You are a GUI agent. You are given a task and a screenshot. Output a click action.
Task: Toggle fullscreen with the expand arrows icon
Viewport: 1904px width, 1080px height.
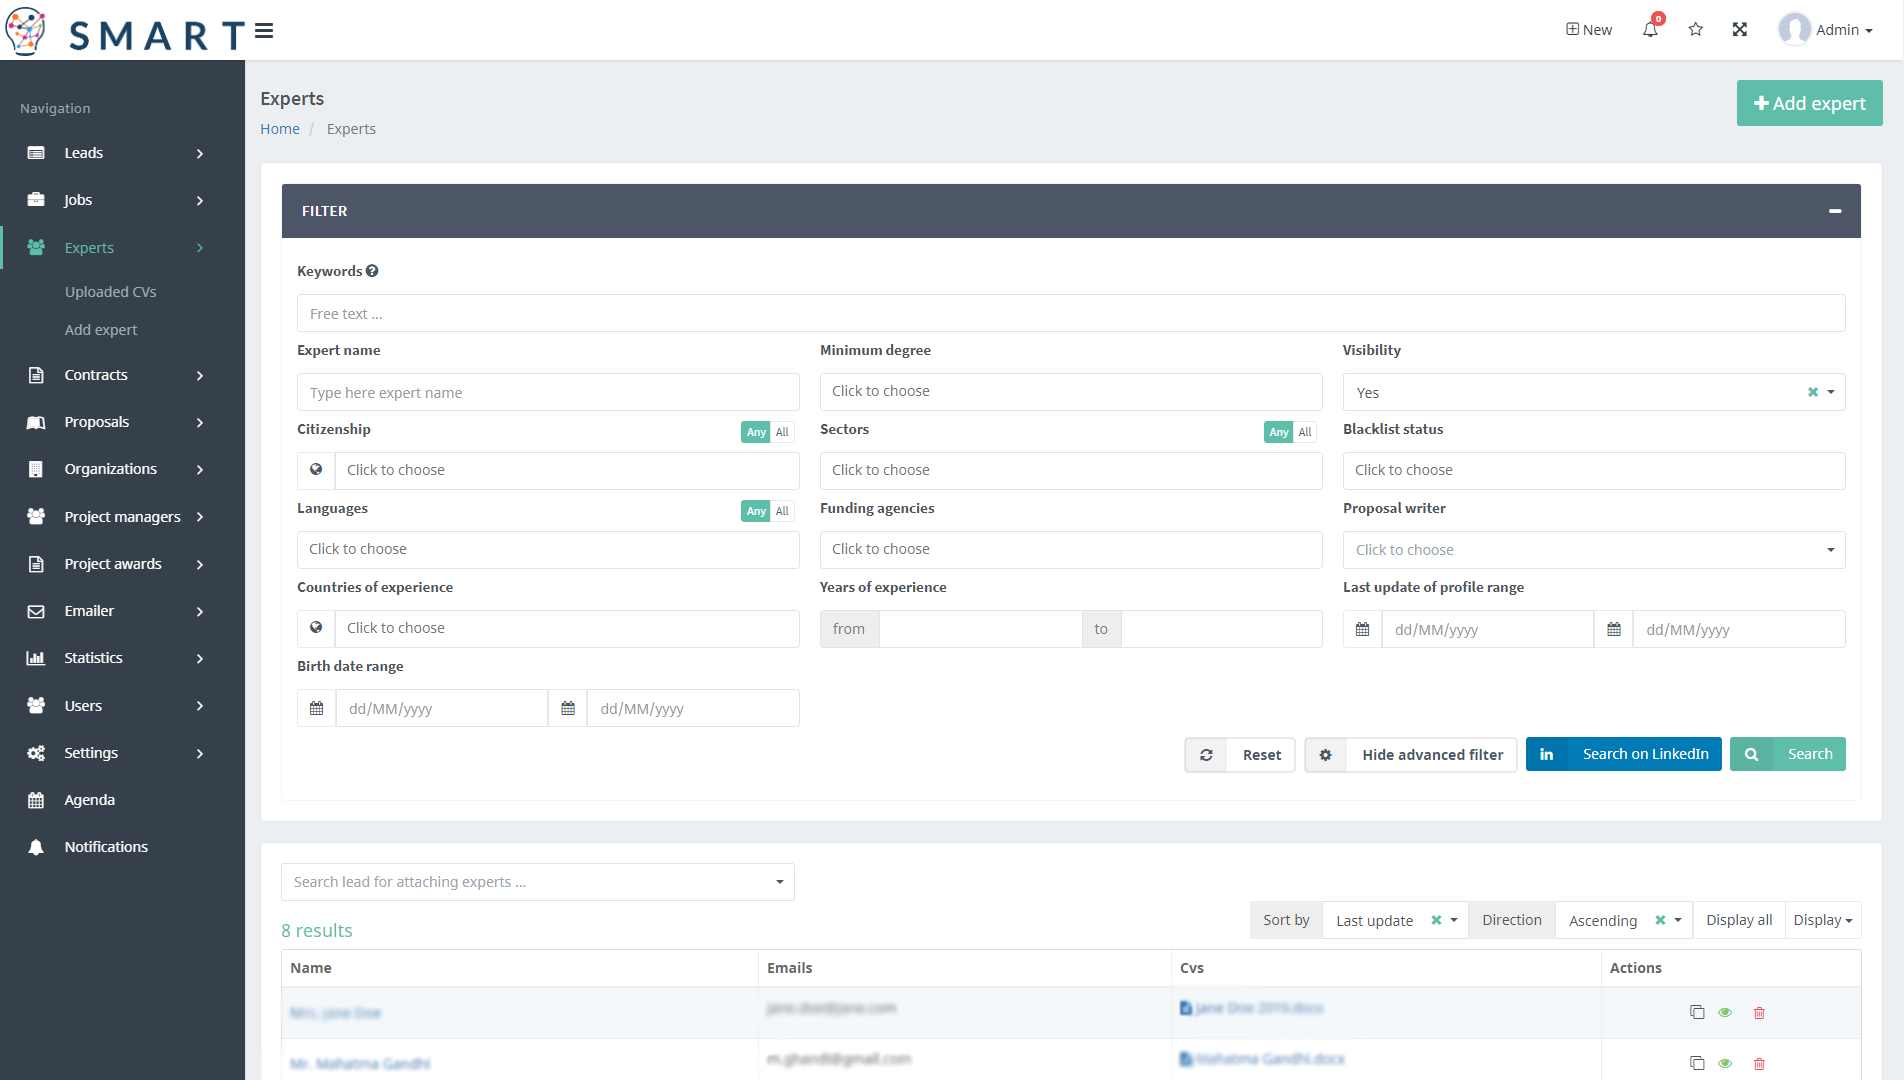[1740, 30]
